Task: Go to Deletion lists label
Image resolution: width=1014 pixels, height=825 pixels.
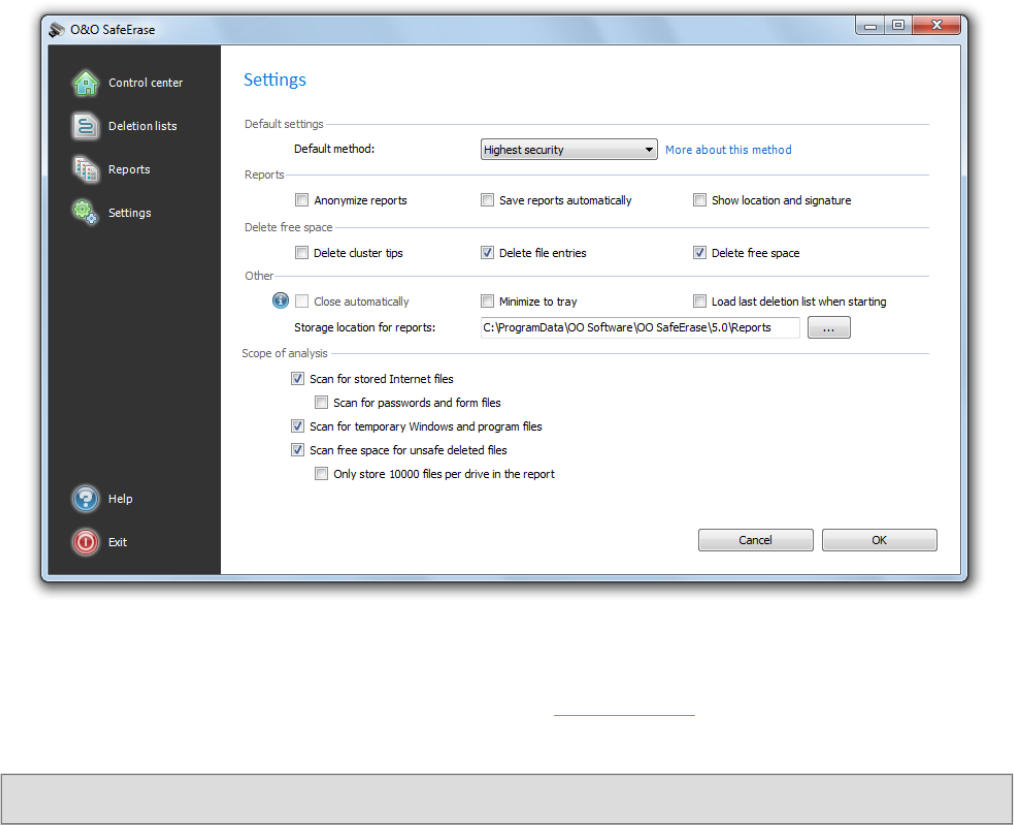Action: coord(142,126)
